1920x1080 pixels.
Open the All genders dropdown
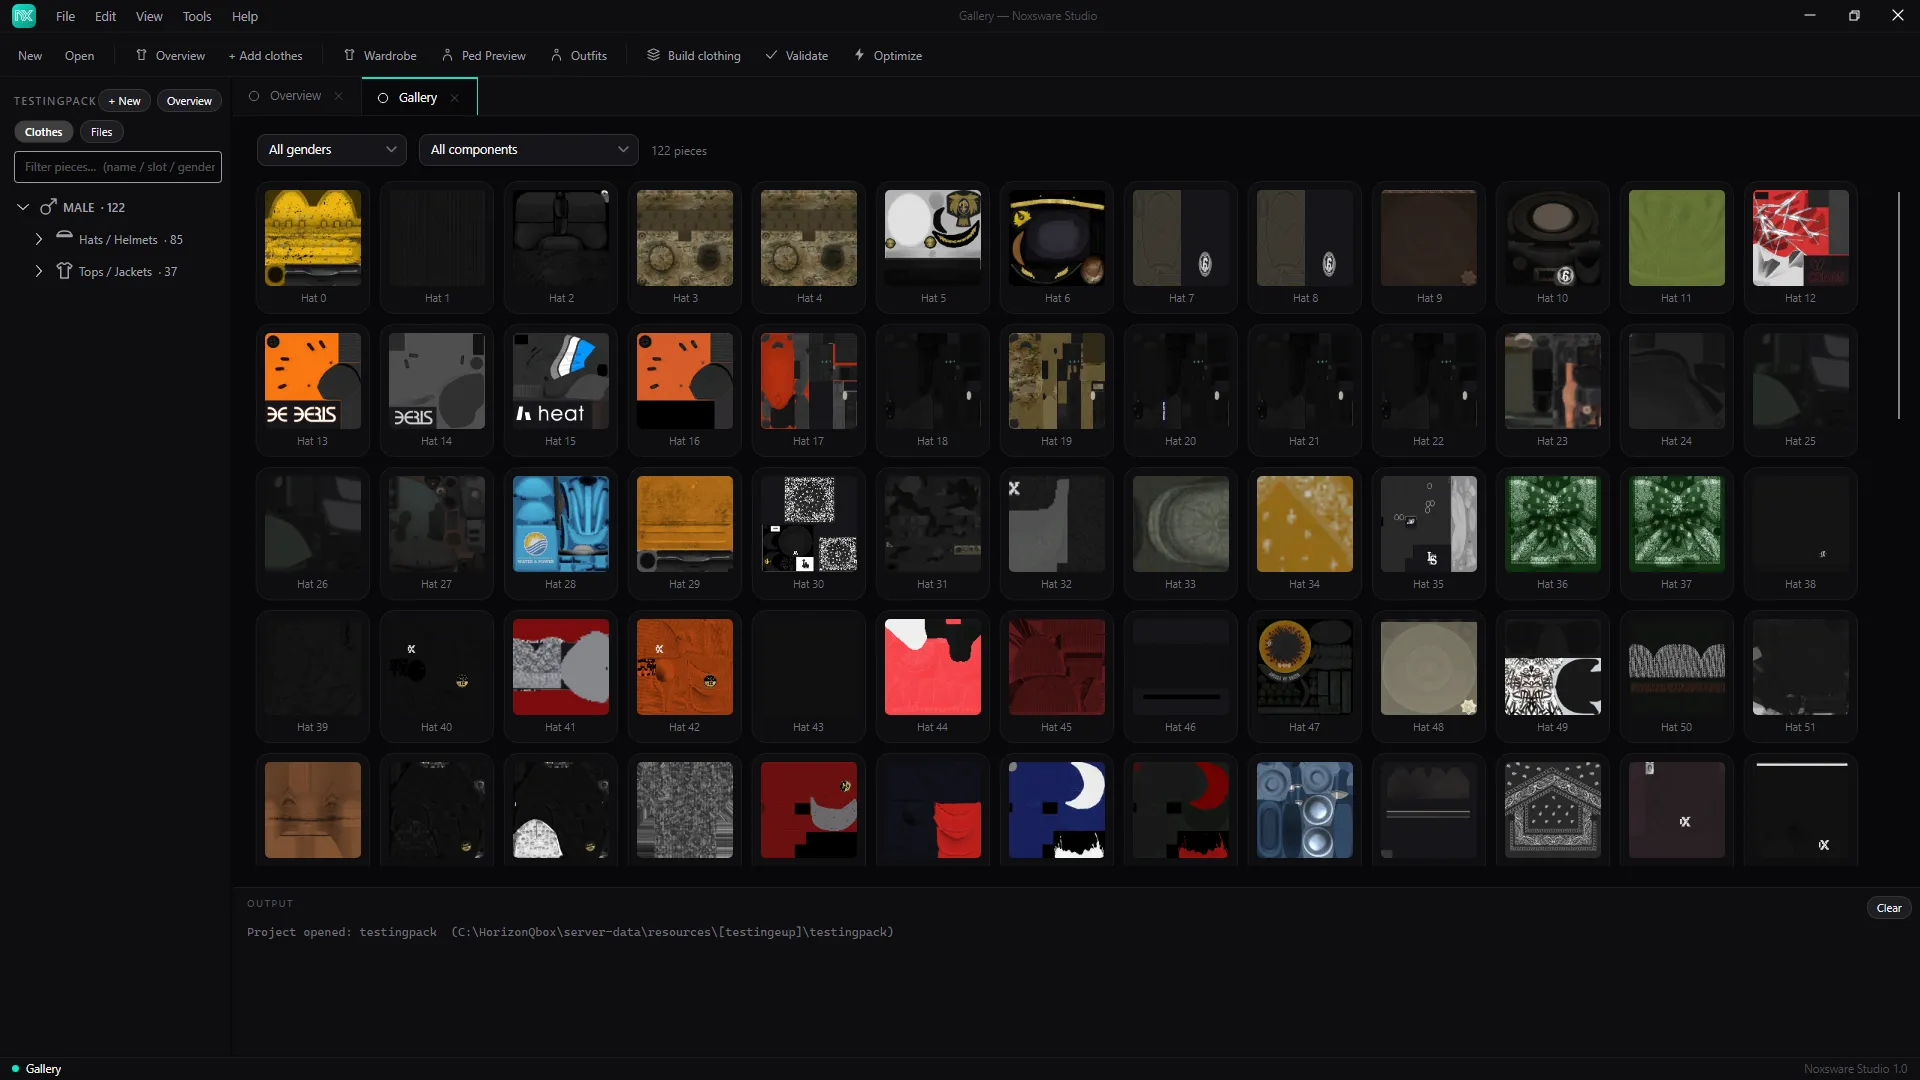tap(332, 150)
